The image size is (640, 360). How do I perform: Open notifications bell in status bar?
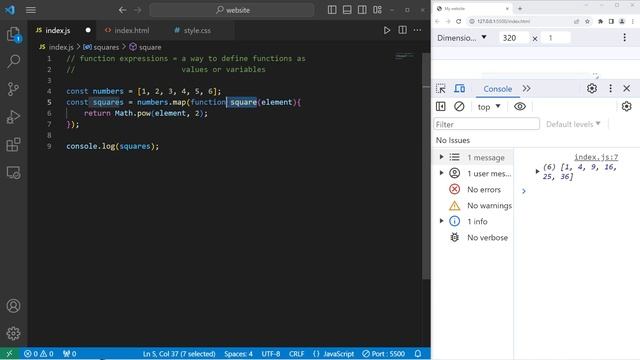[x=418, y=353]
